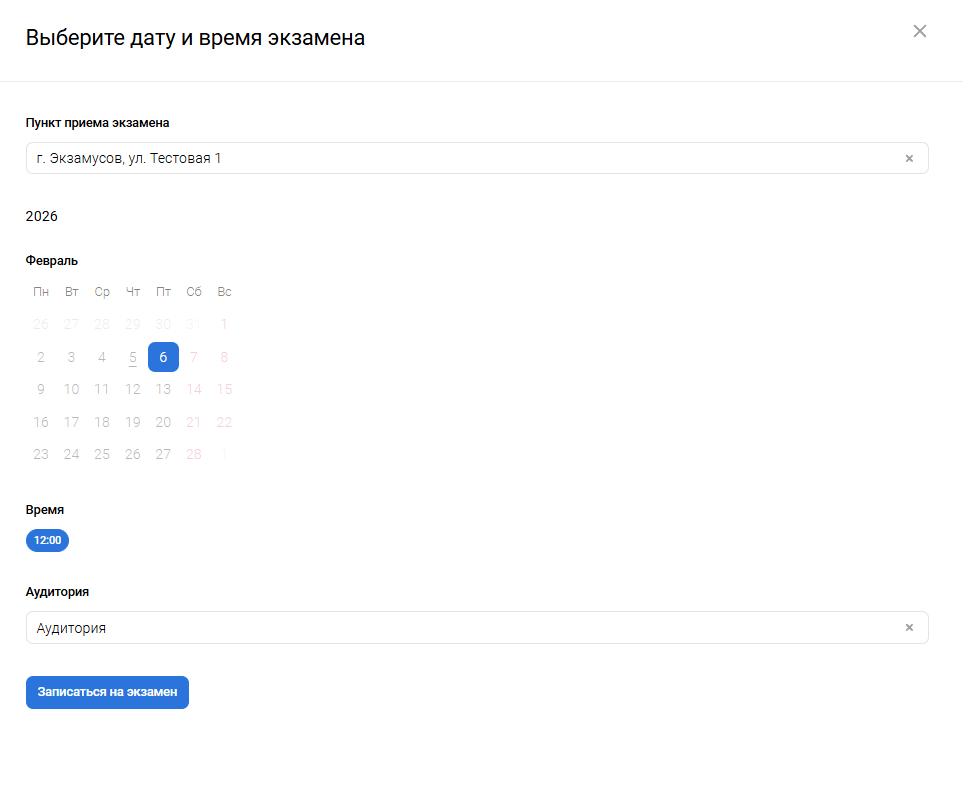Choose February 13 in the calendar
The height and width of the screenshot is (789, 963).
click(x=163, y=389)
